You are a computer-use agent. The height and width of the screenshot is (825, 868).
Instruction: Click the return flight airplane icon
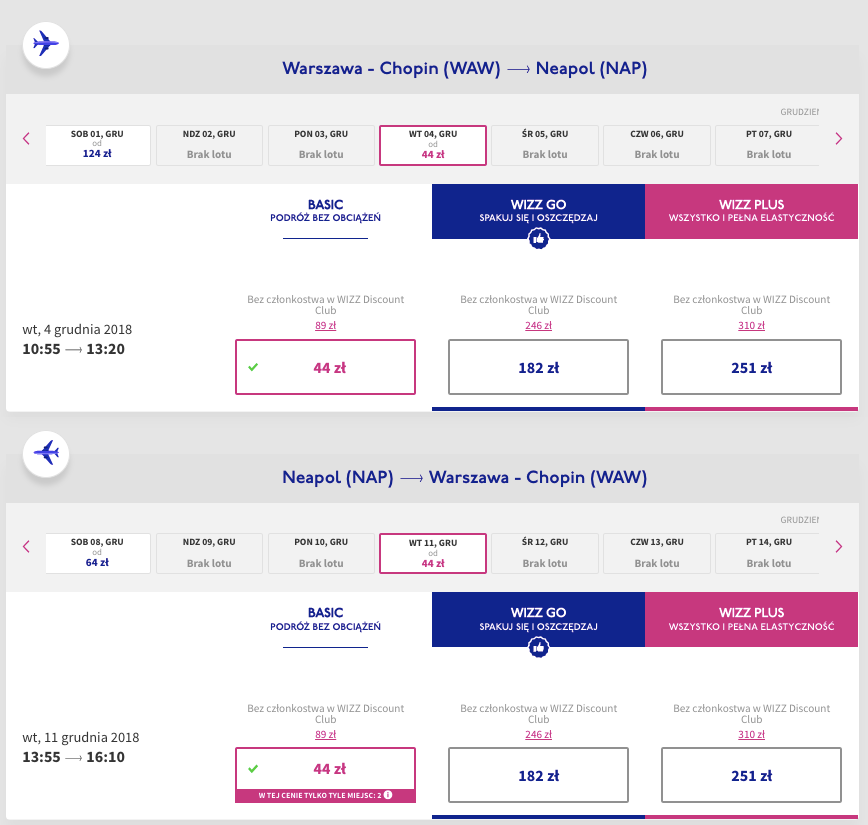(45, 452)
